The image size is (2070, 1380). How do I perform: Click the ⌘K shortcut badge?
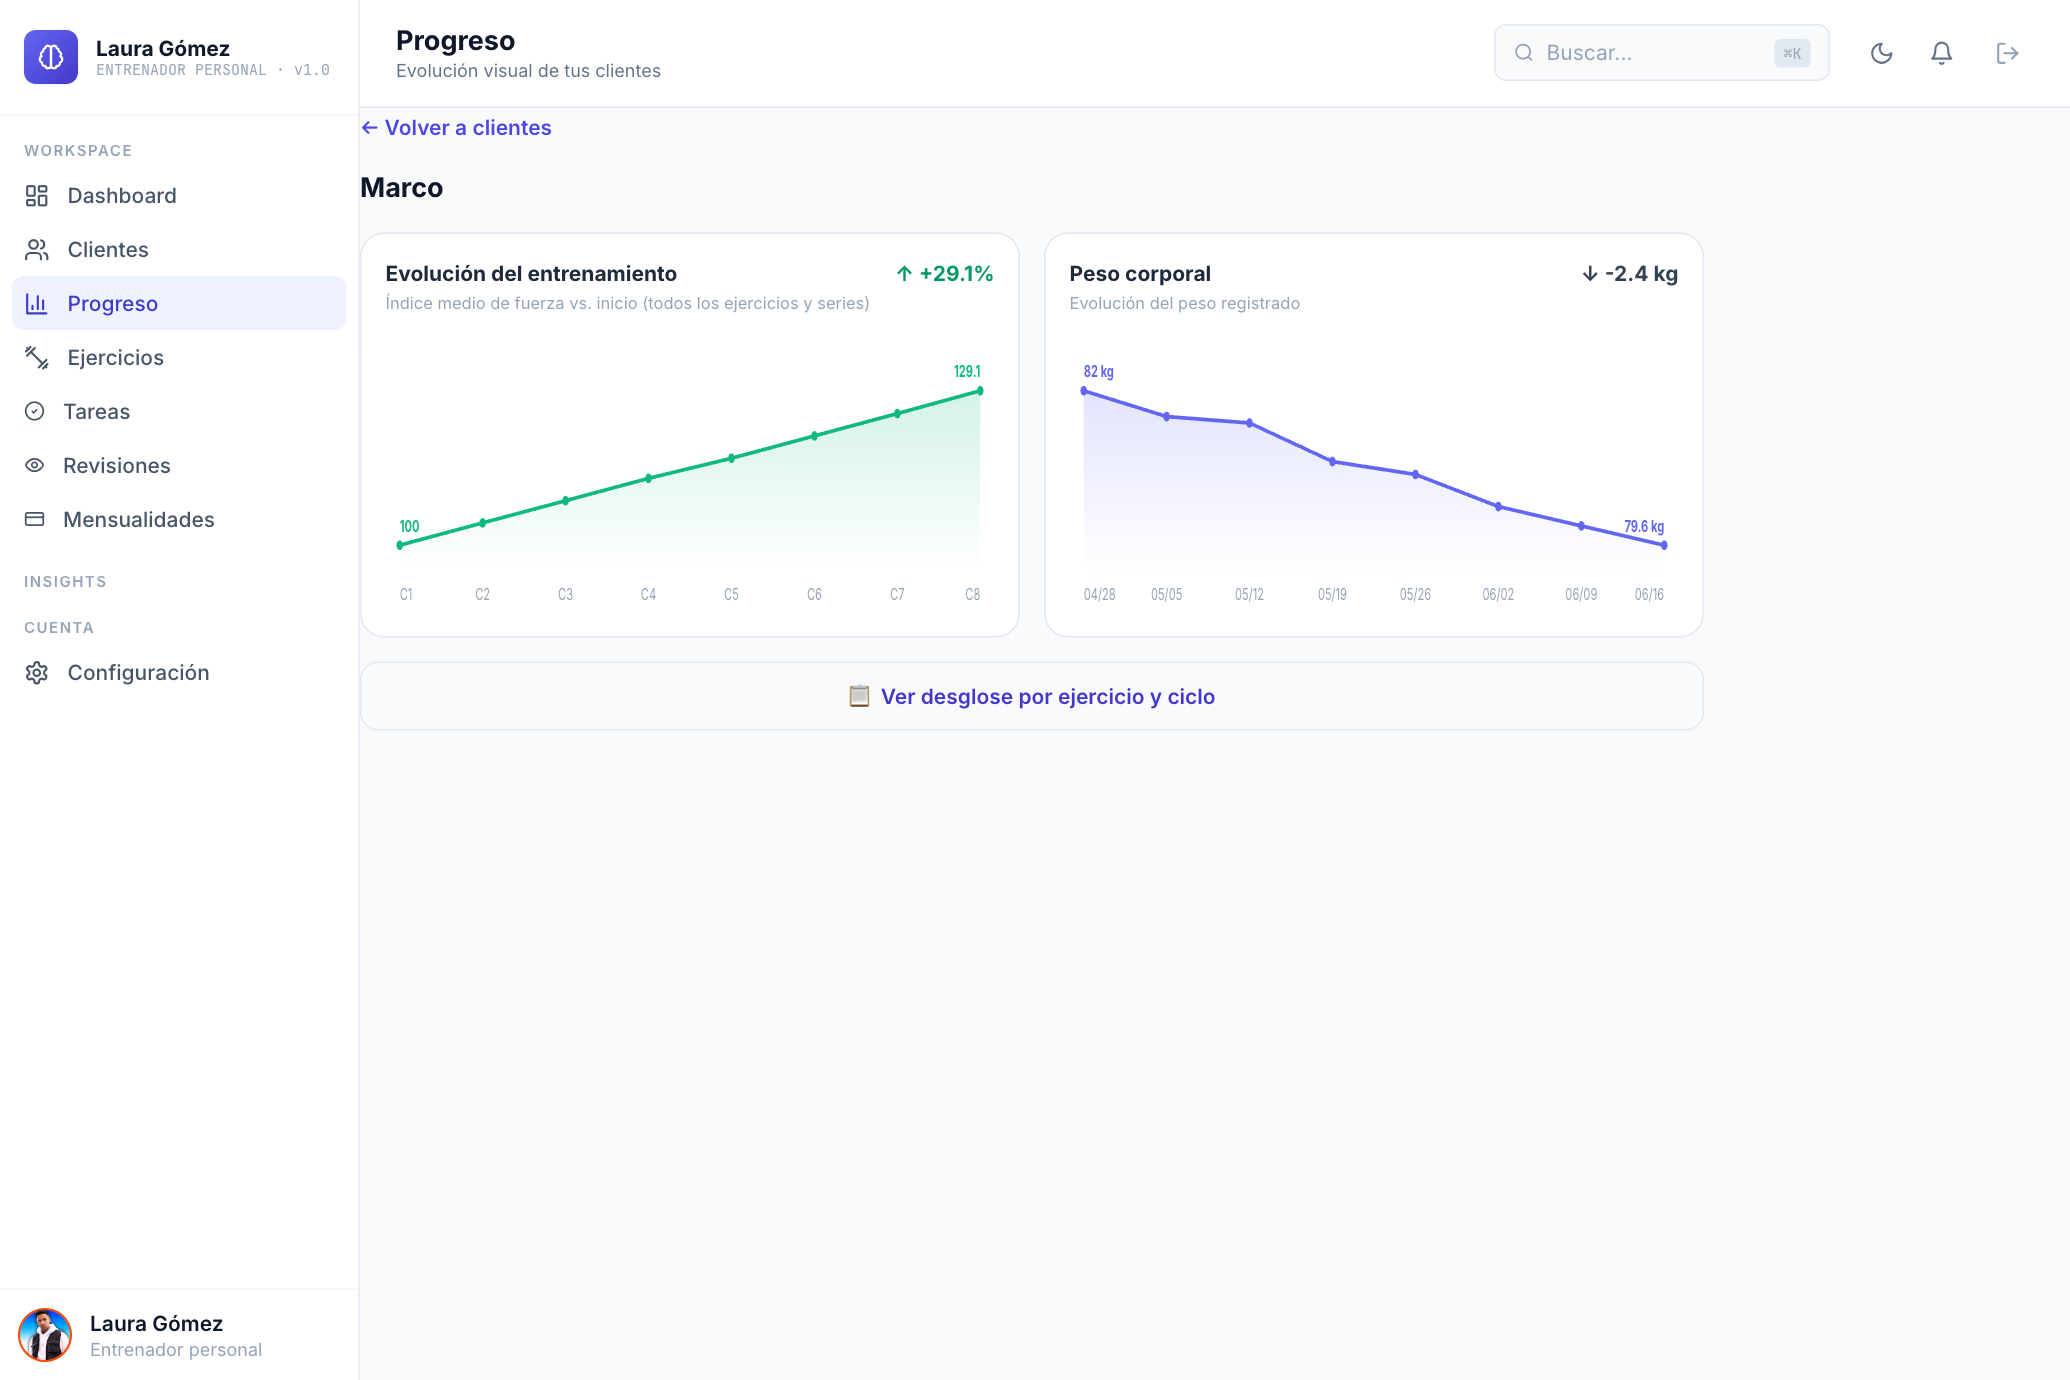pyautogui.click(x=1792, y=53)
